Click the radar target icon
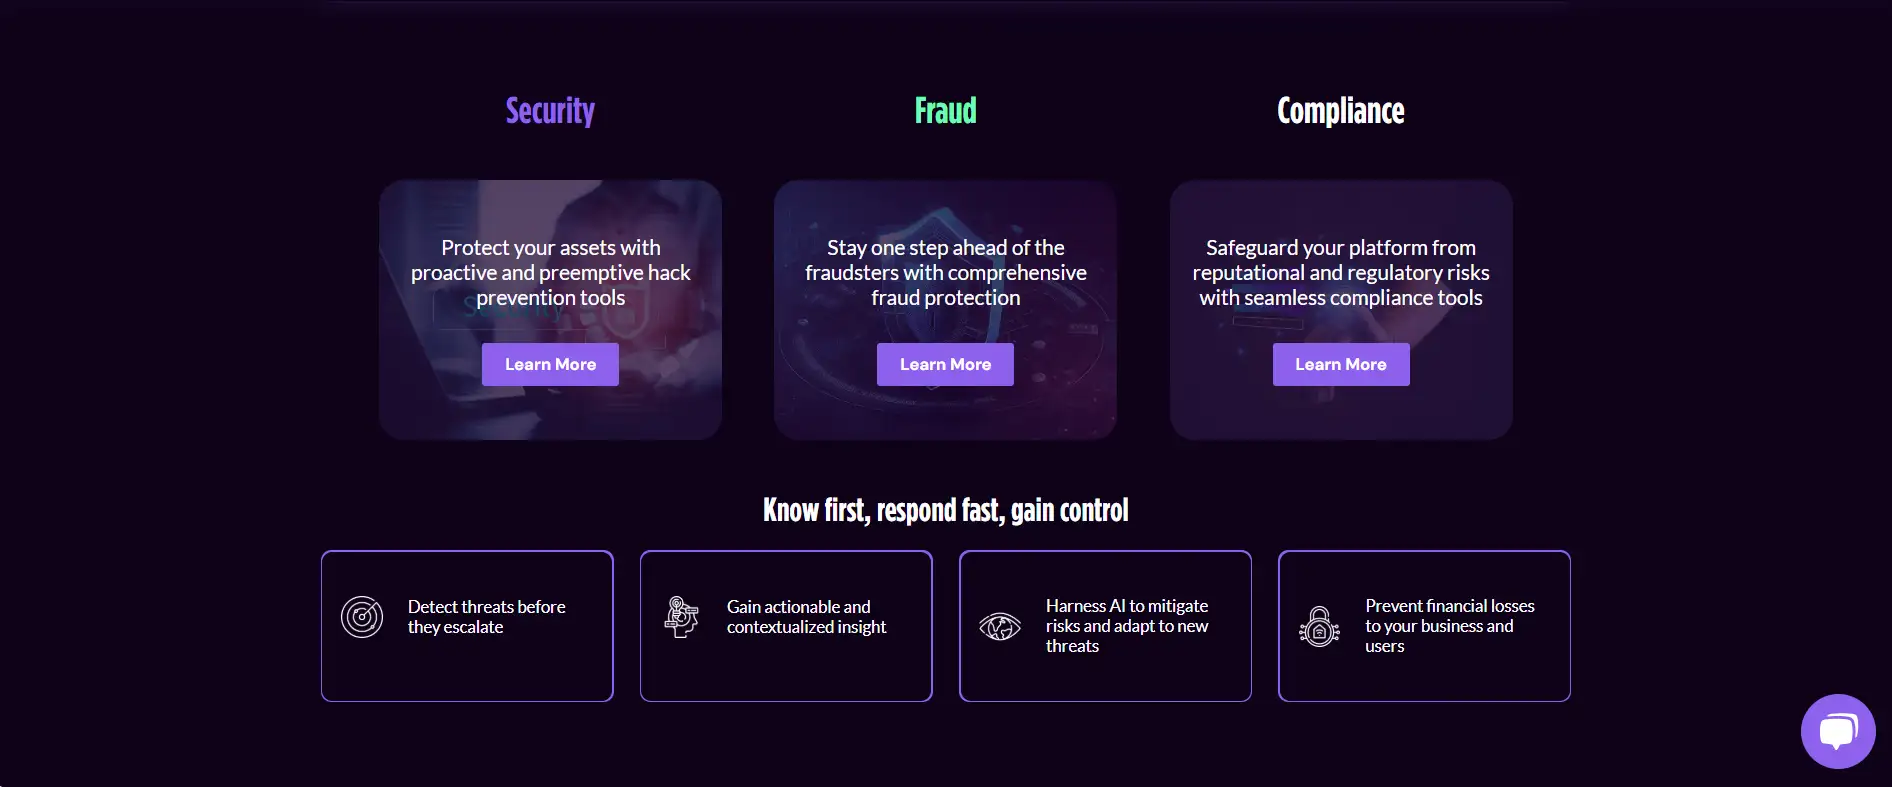 362,617
